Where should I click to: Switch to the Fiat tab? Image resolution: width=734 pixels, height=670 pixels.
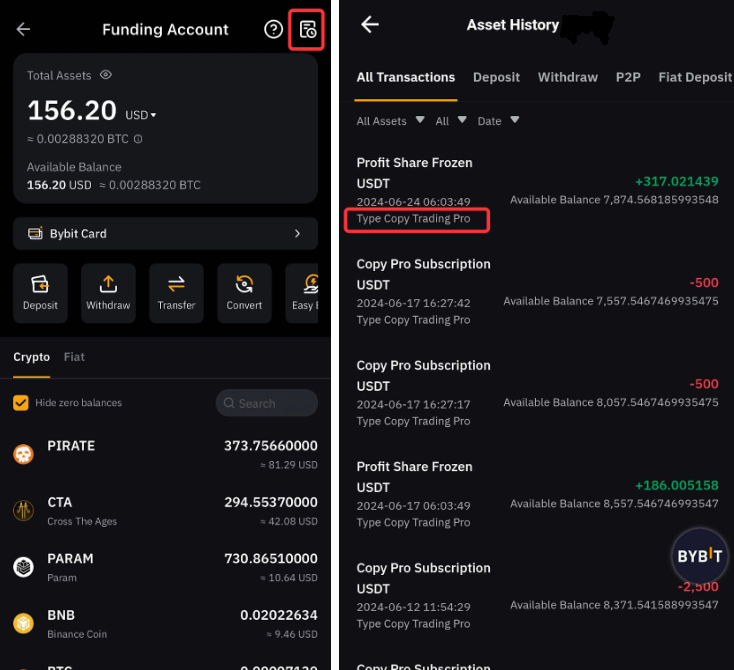[74, 357]
